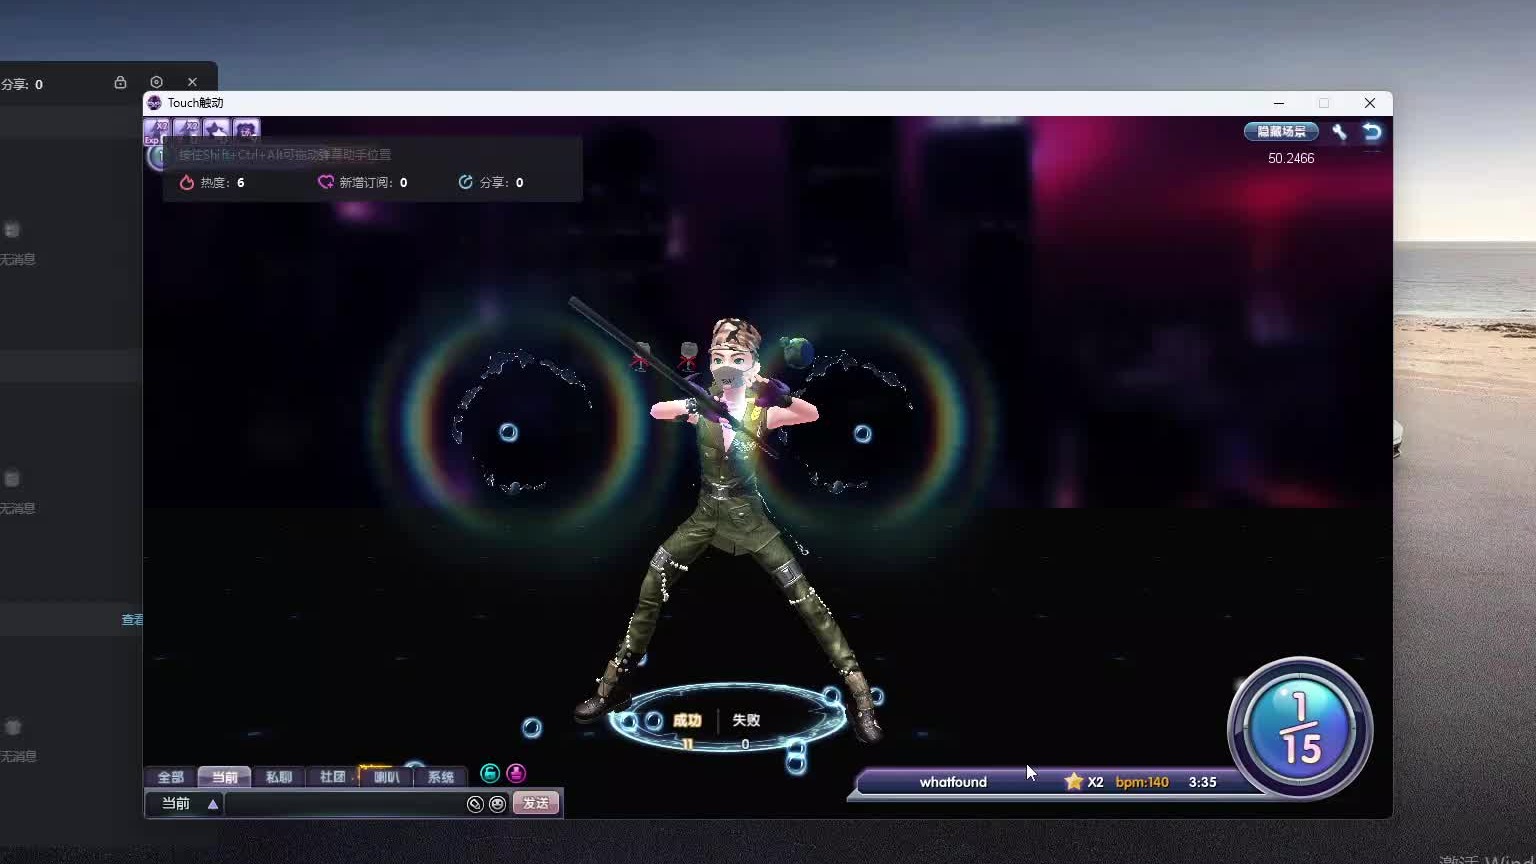The width and height of the screenshot is (1536, 864).
Task: Click the 隐藏场景 hide scene button
Action: (1281, 132)
